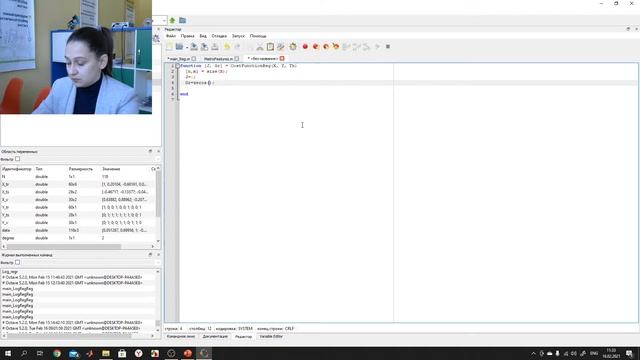
Task: Sort workspace by Идентификатор column
Action: pyautogui.click(x=17, y=169)
